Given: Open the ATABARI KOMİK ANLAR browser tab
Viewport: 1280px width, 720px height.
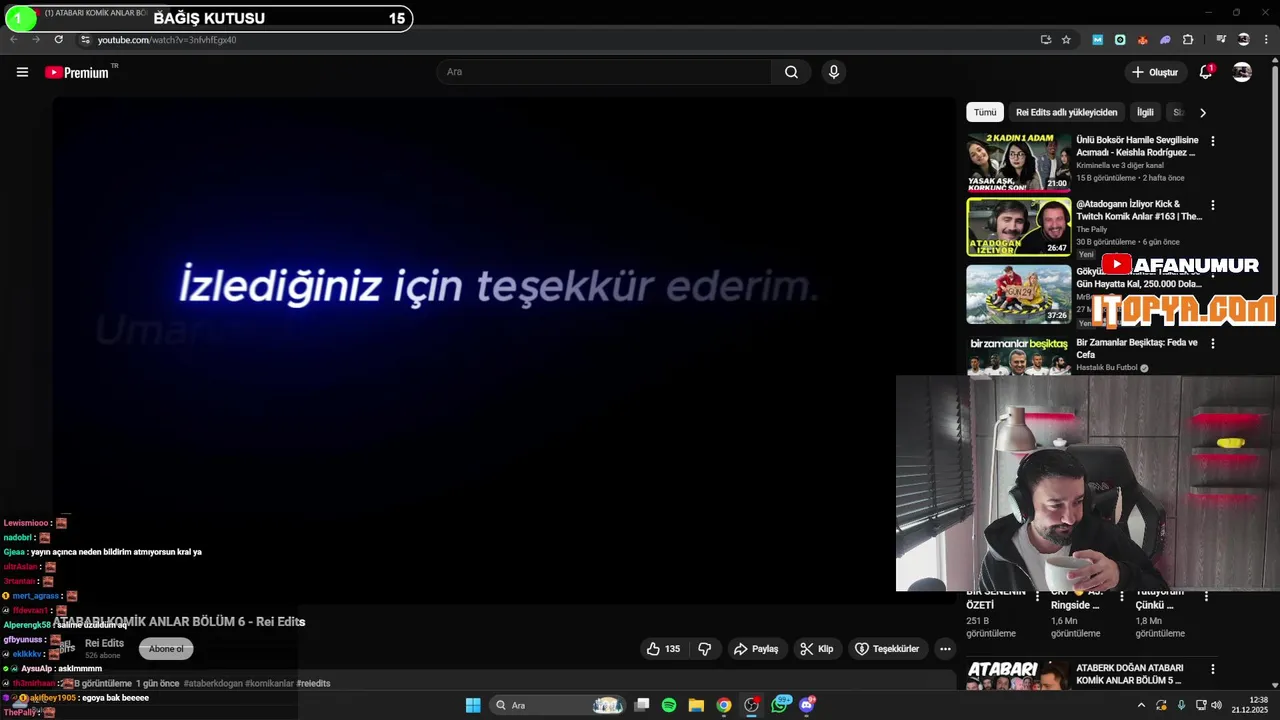Looking at the screenshot, I should coord(95,13).
